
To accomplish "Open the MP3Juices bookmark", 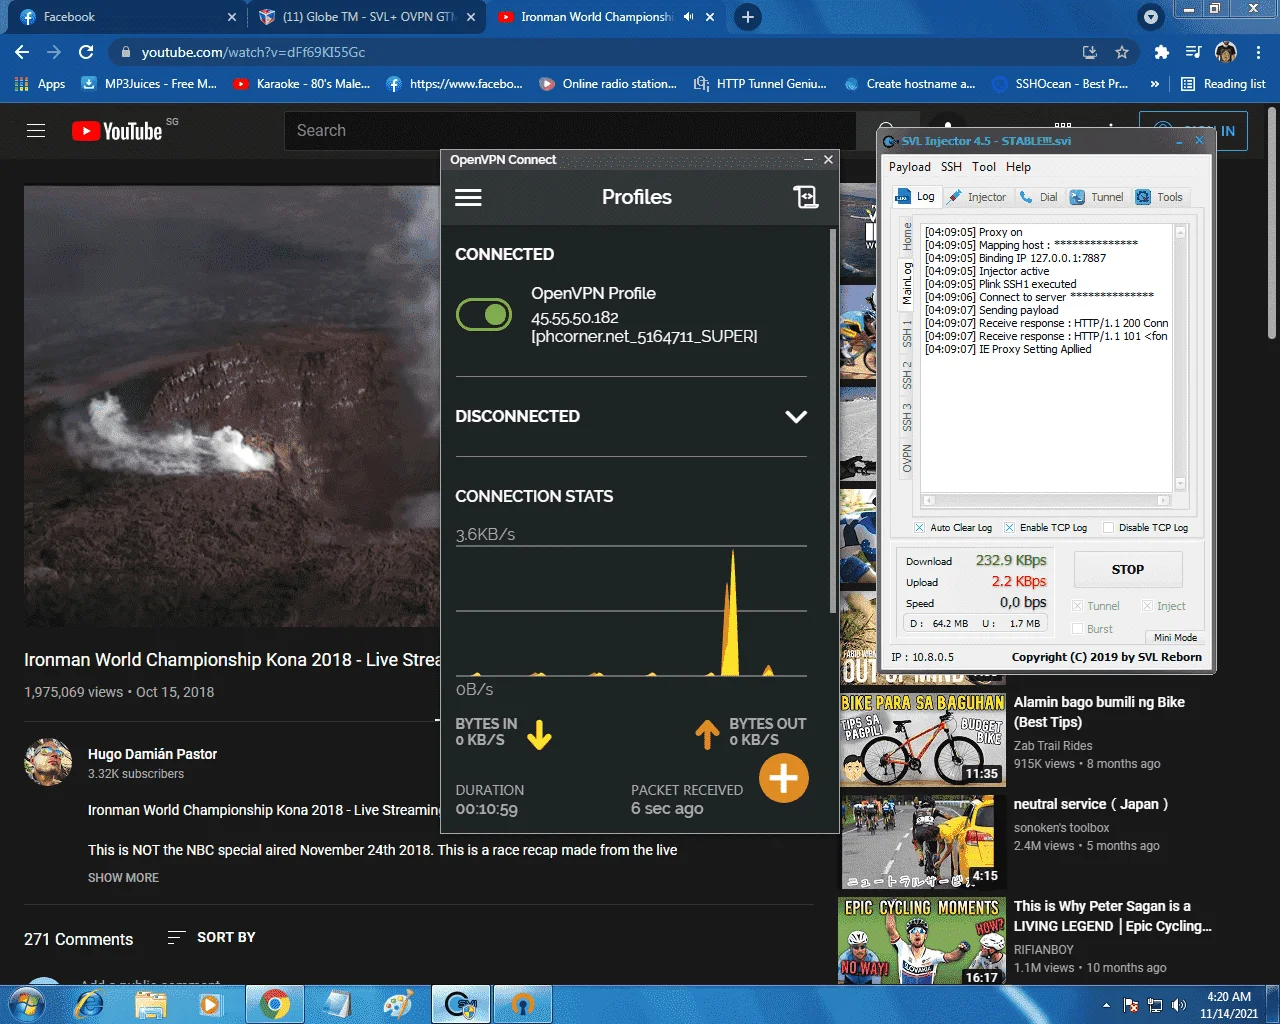I will pos(149,84).
